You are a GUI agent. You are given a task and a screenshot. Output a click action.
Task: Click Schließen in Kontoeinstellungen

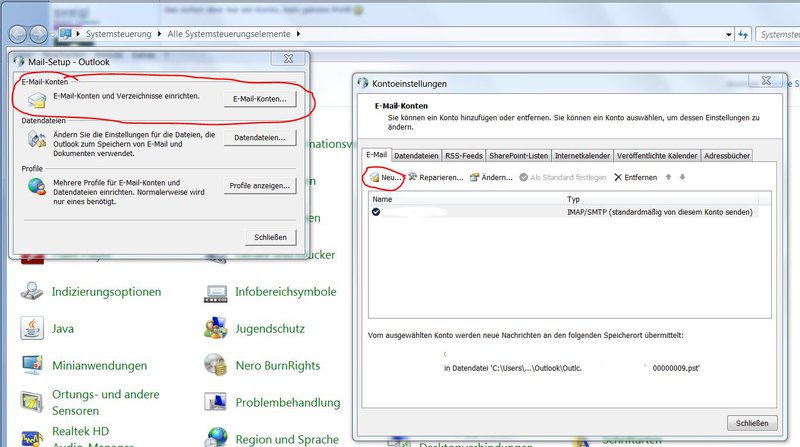click(752, 423)
